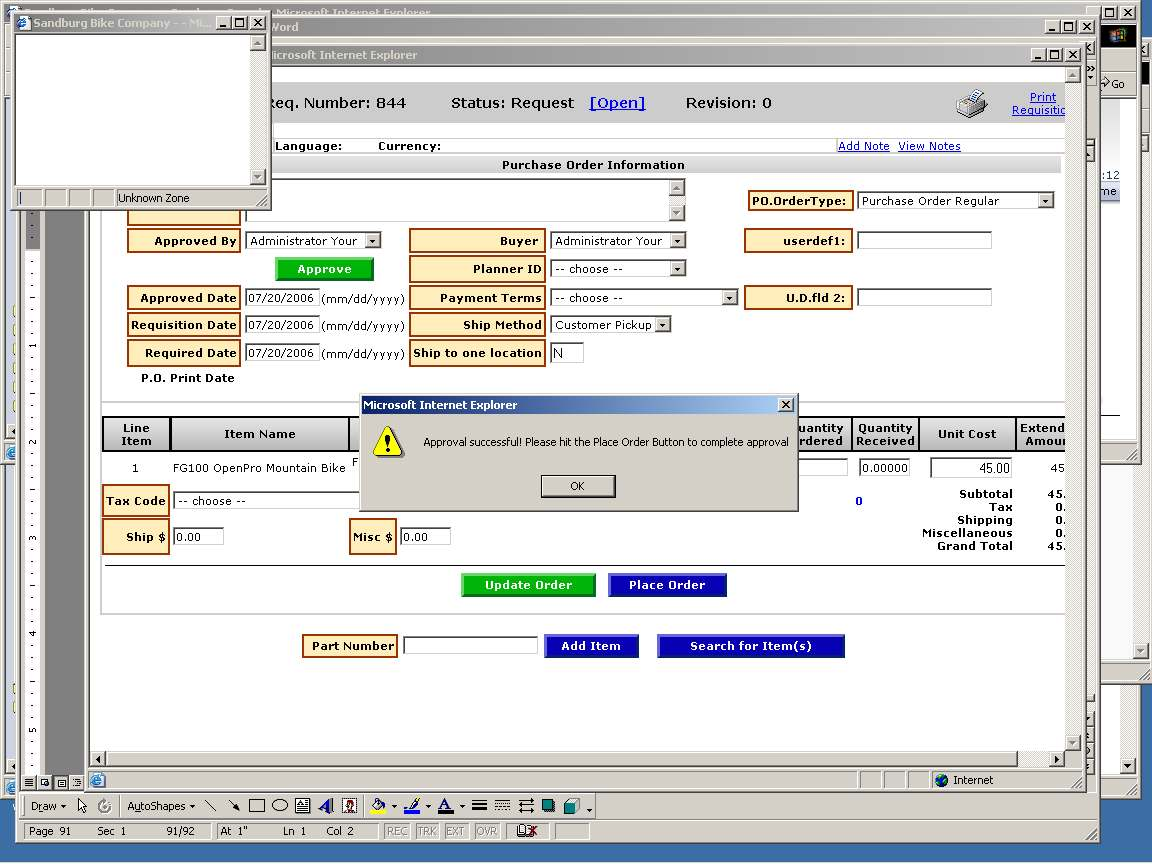Viewport: 1152px width, 864px height.
Task: Click the Font Color icon
Action: [445, 806]
